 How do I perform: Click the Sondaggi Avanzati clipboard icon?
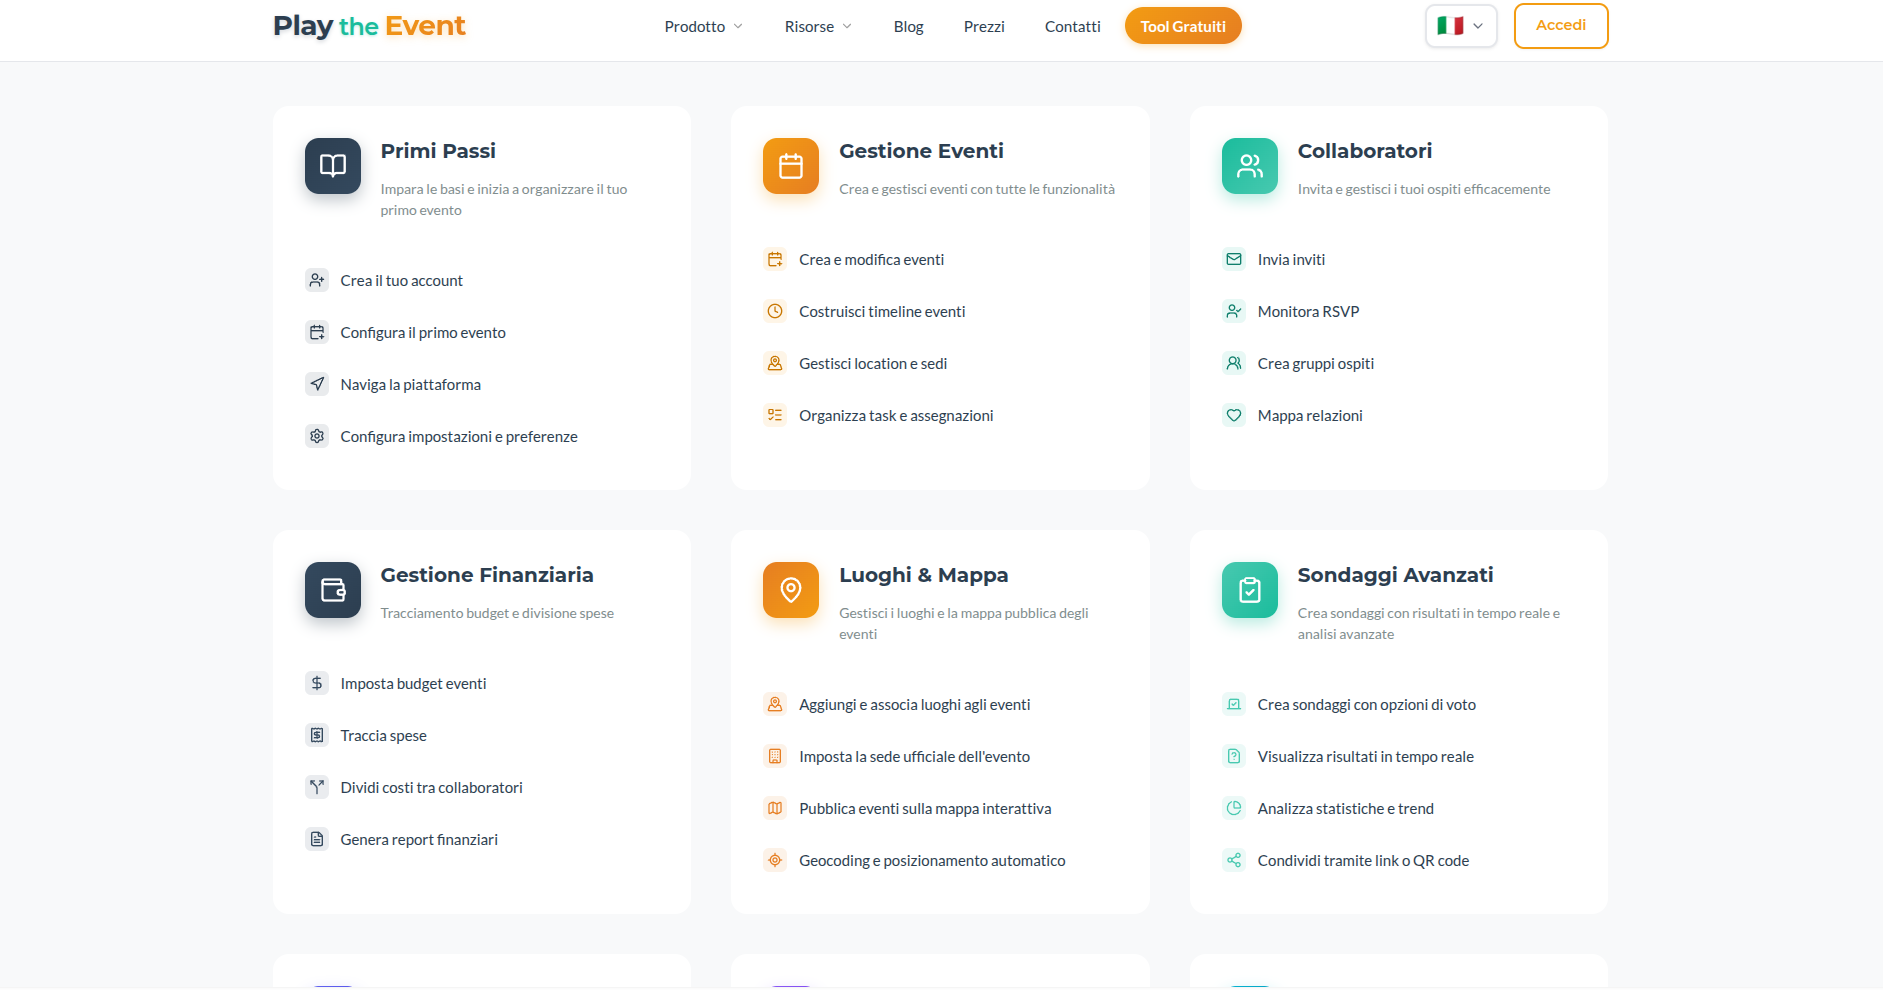click(x=1250, y=590)
